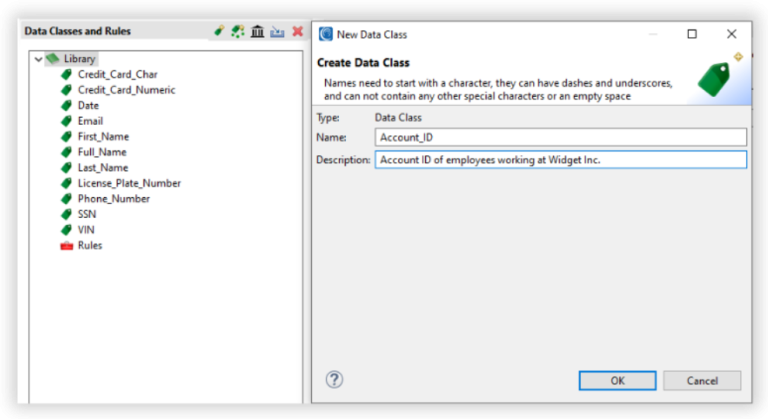Image resolution: width=768 pixels, height=419 pixels.
Task: Confirm with the OK button
Action: click(x=617, y=381)
